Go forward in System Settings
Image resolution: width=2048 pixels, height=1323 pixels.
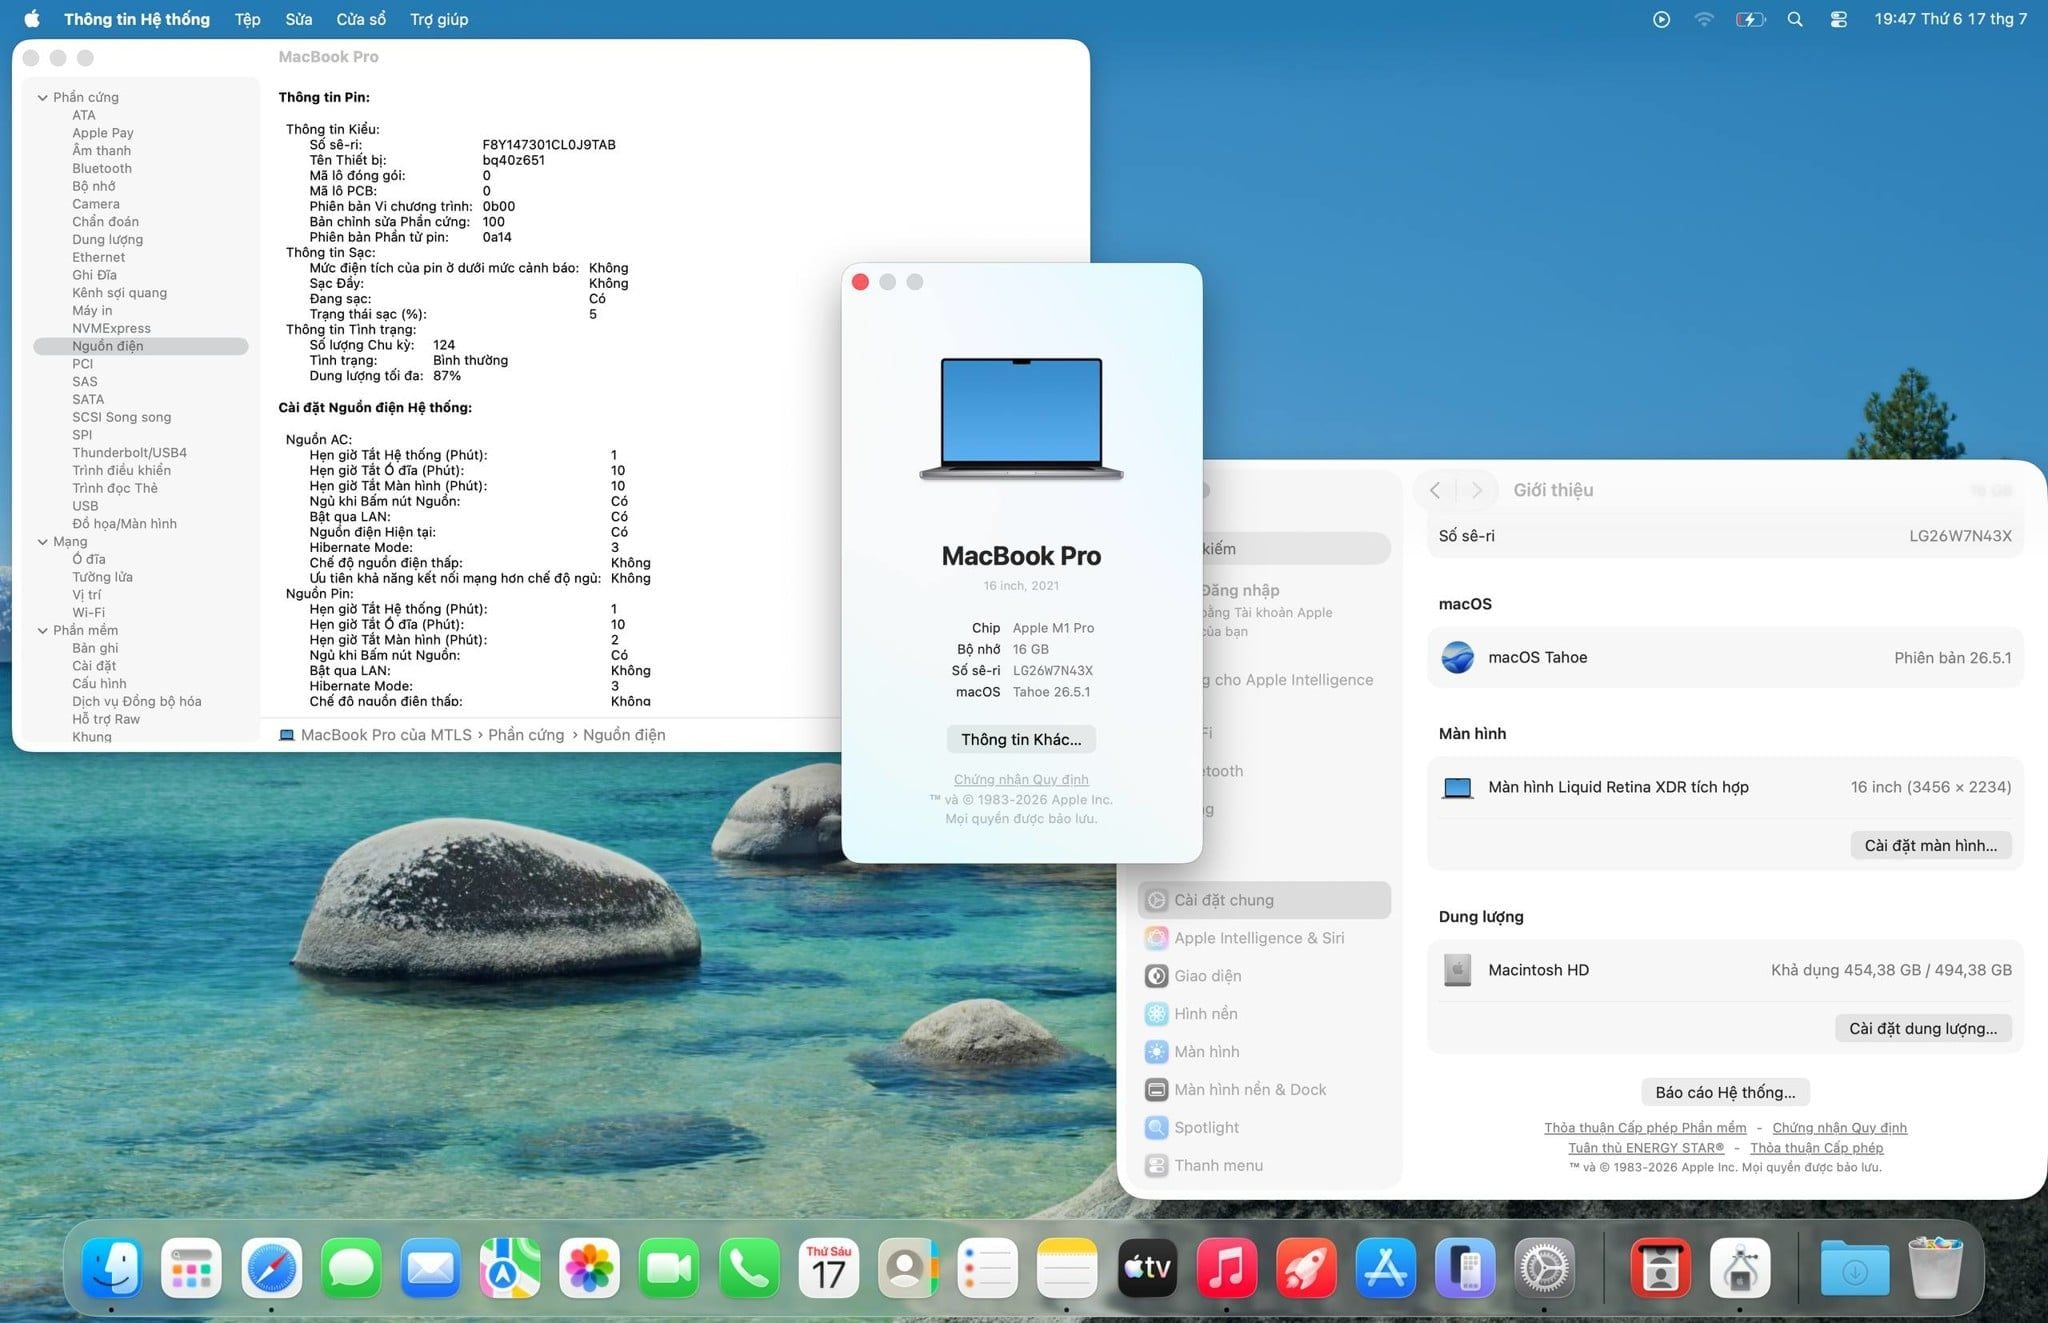coord(1477,490)
